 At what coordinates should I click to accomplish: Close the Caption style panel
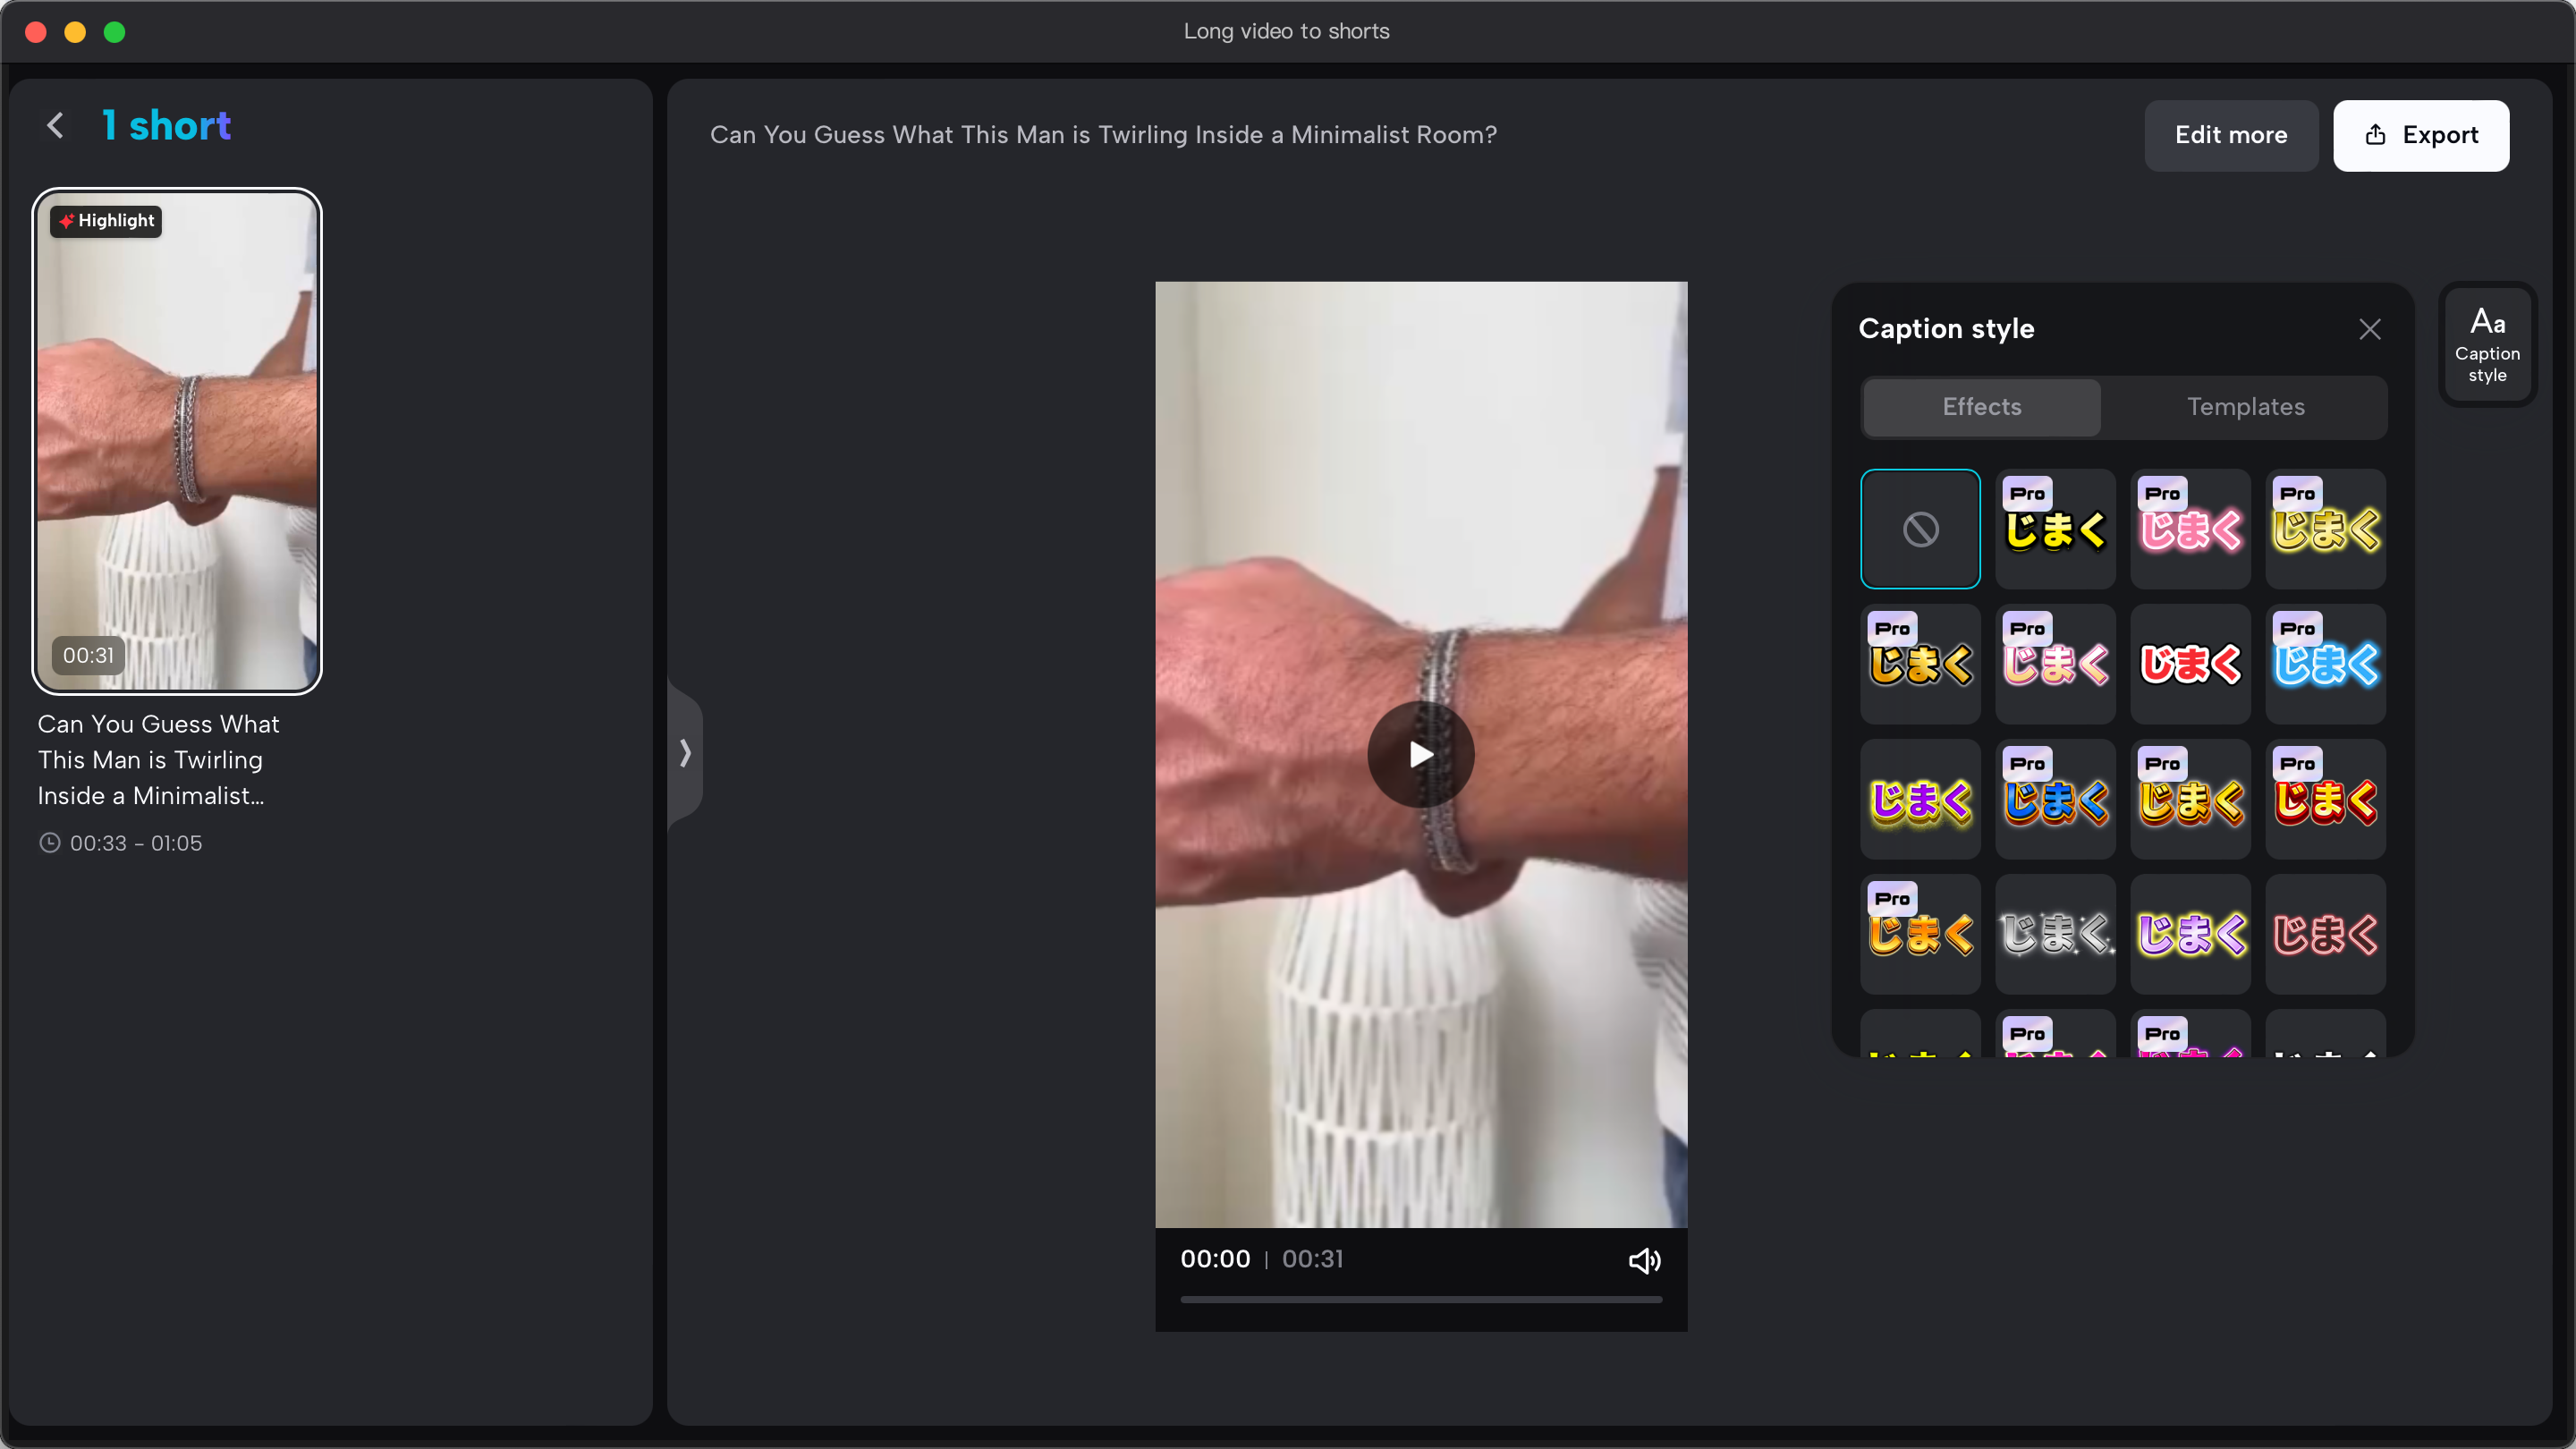[x=2369, y=329]
